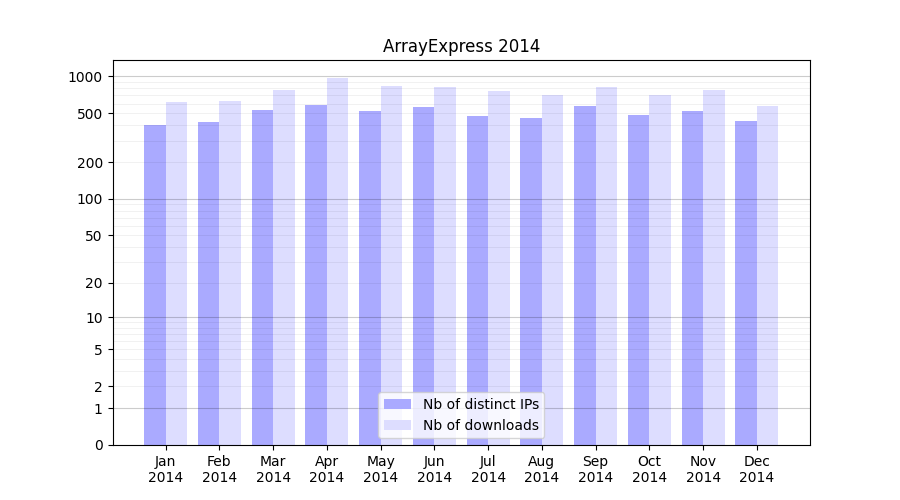This screenshot has height=500, width=900.
Task: Click the 0 y-axis tick label
Action: pos(98,445)
